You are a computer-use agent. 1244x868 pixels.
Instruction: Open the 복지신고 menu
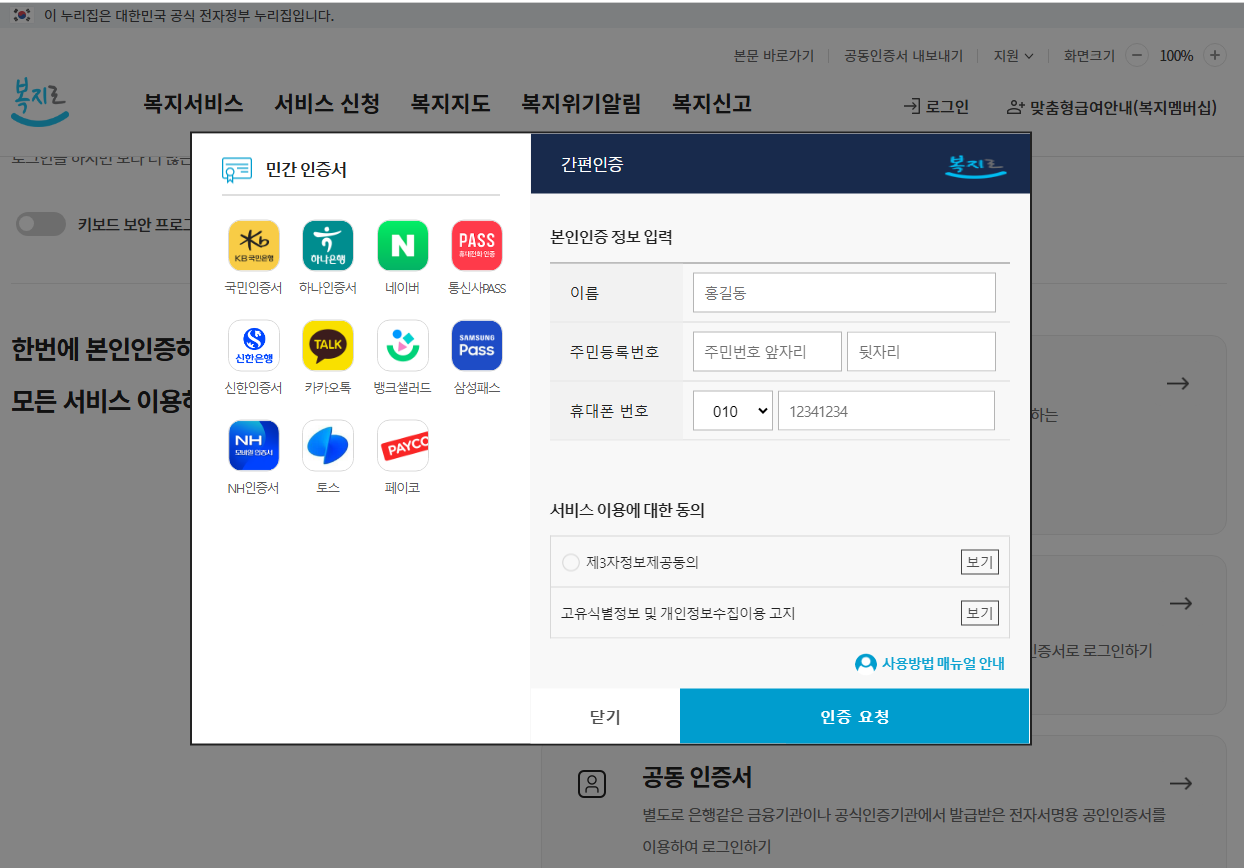pyautogui.click(x=711, y=103)
